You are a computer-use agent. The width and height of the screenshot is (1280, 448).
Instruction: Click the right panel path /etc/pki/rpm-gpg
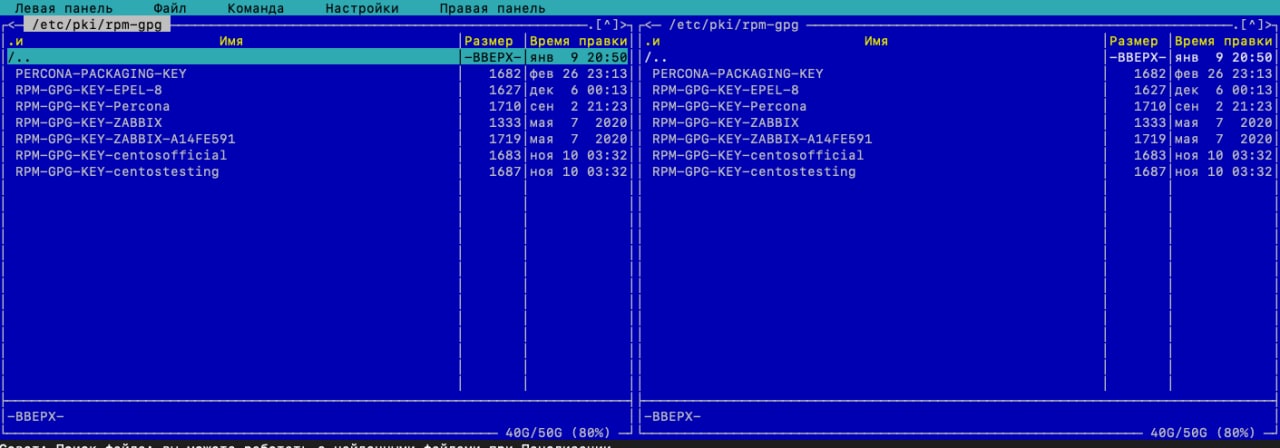[x=734, y=24]
